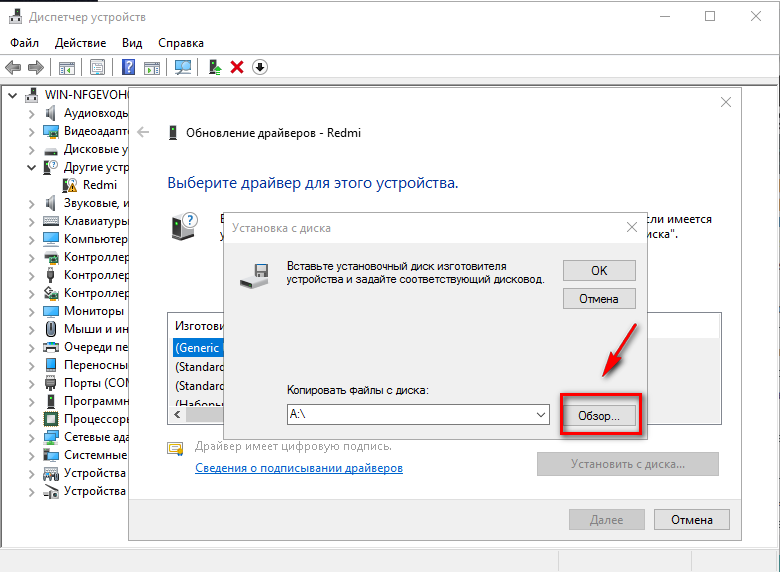
Task: Click the update driver green arrow icon
Action: (215, 67)
